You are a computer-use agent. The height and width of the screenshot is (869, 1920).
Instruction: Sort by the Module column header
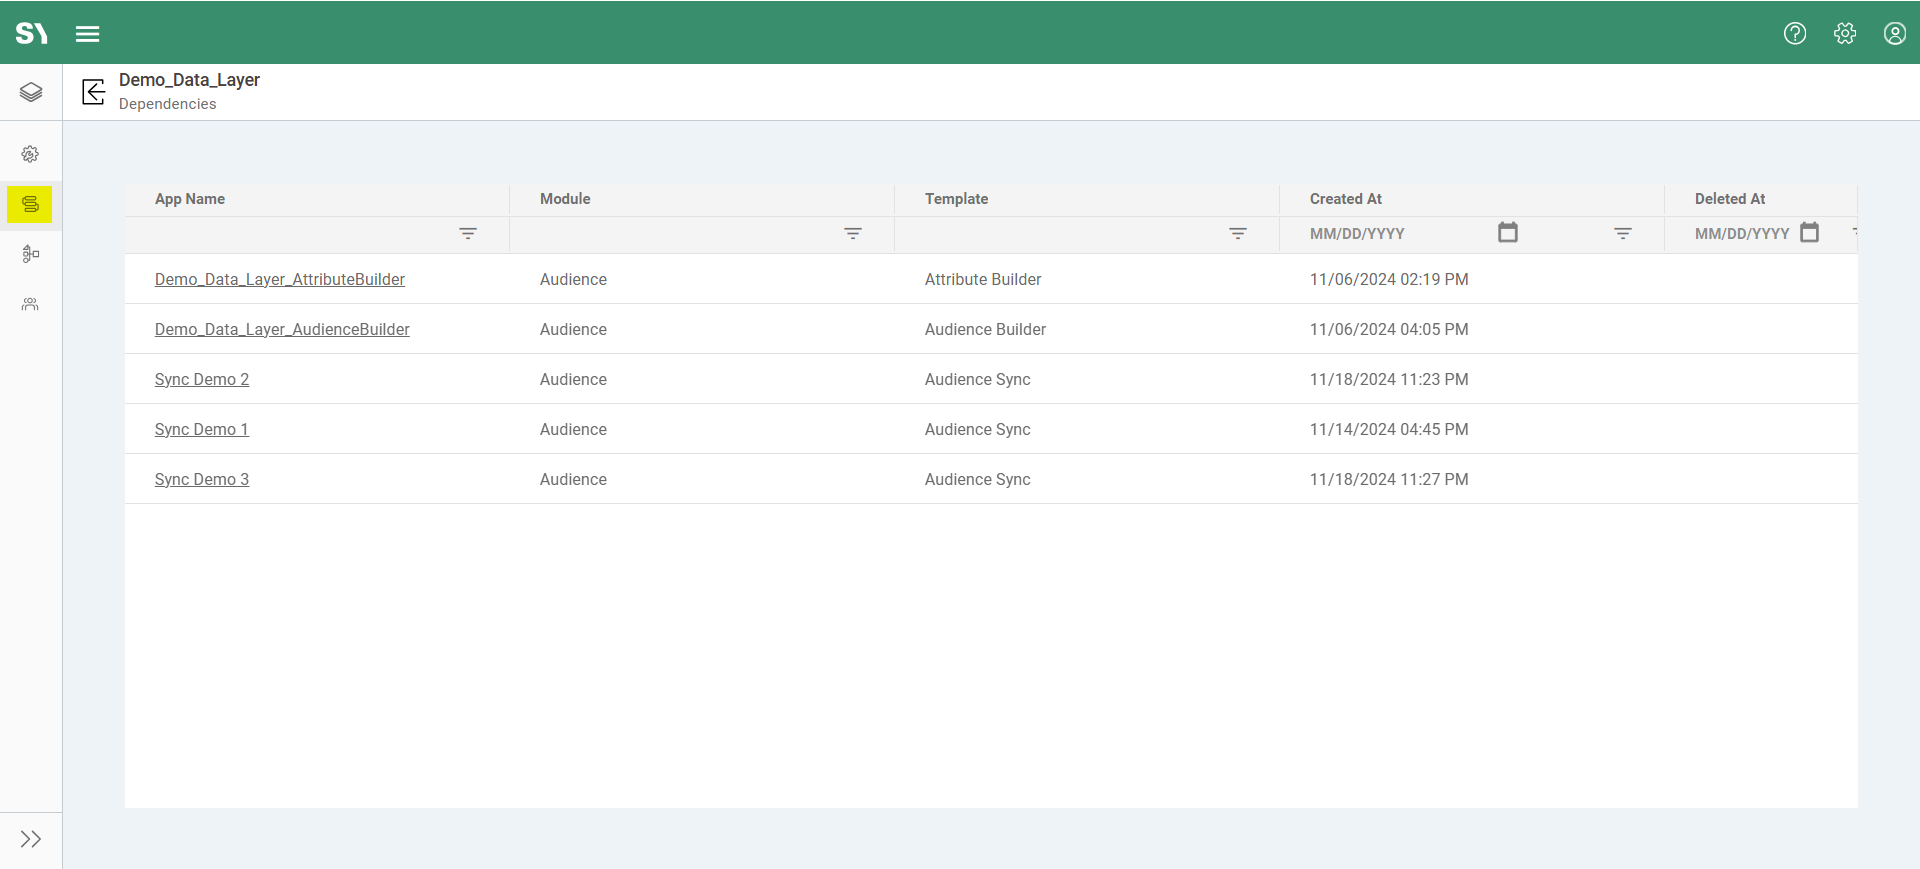pyautogui.click(x=565, y=199)
